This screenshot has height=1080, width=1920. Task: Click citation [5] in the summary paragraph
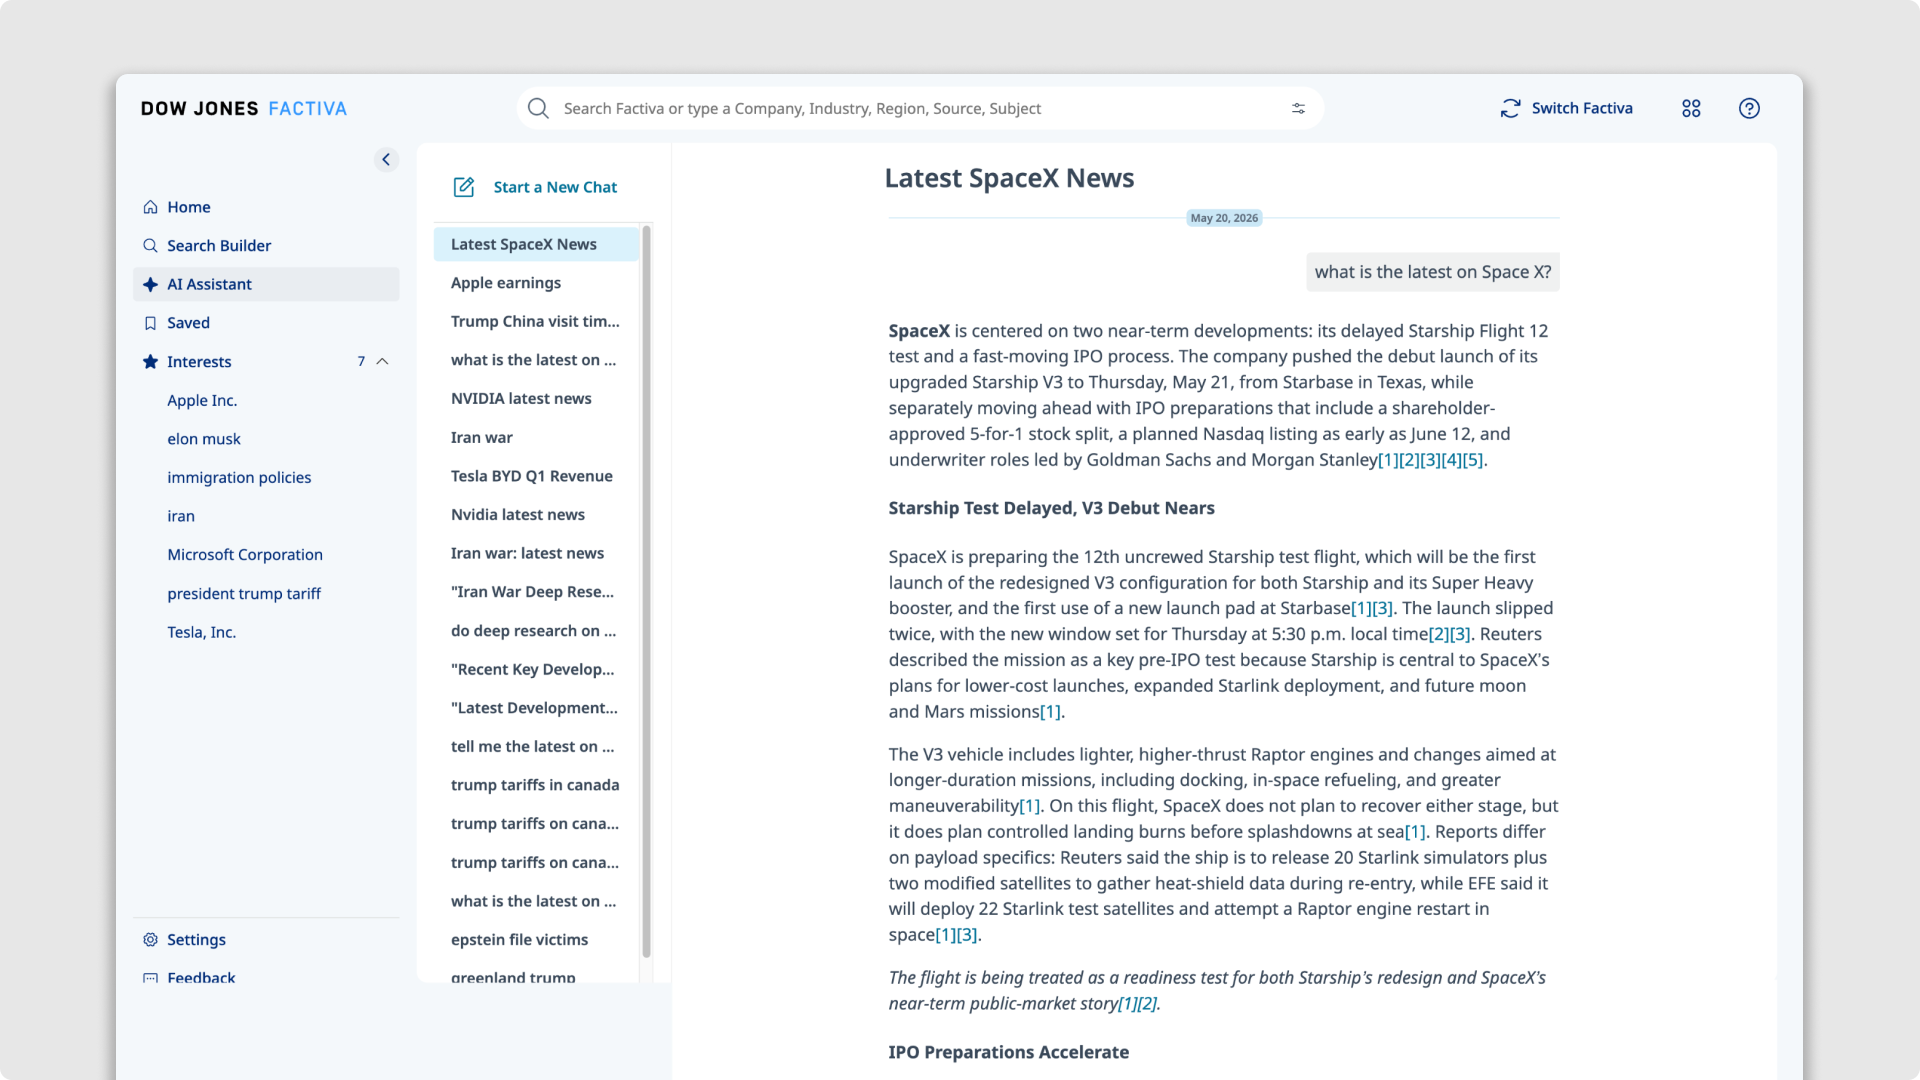click(1473, 460)
